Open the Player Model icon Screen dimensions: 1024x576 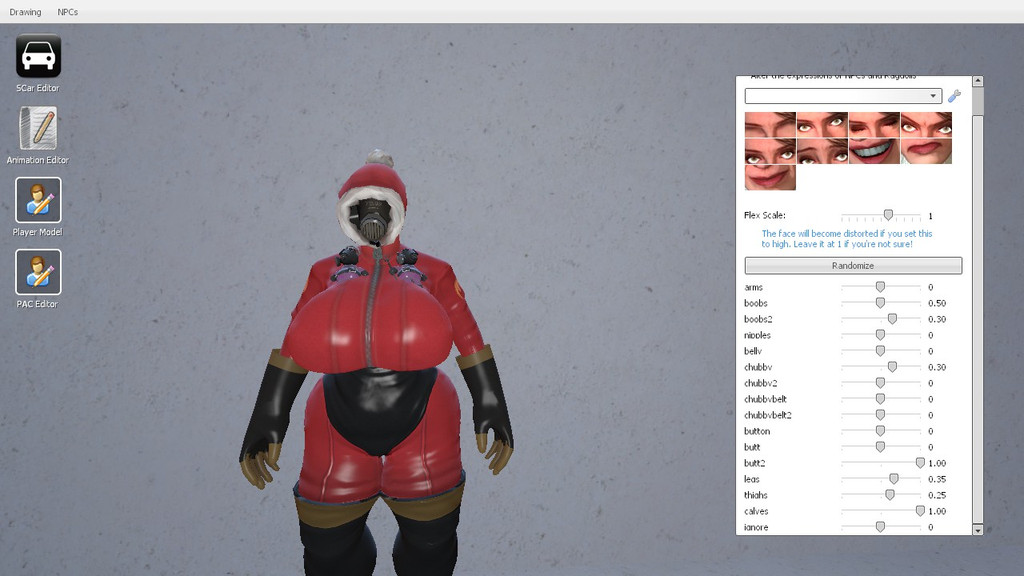(38, 200)
